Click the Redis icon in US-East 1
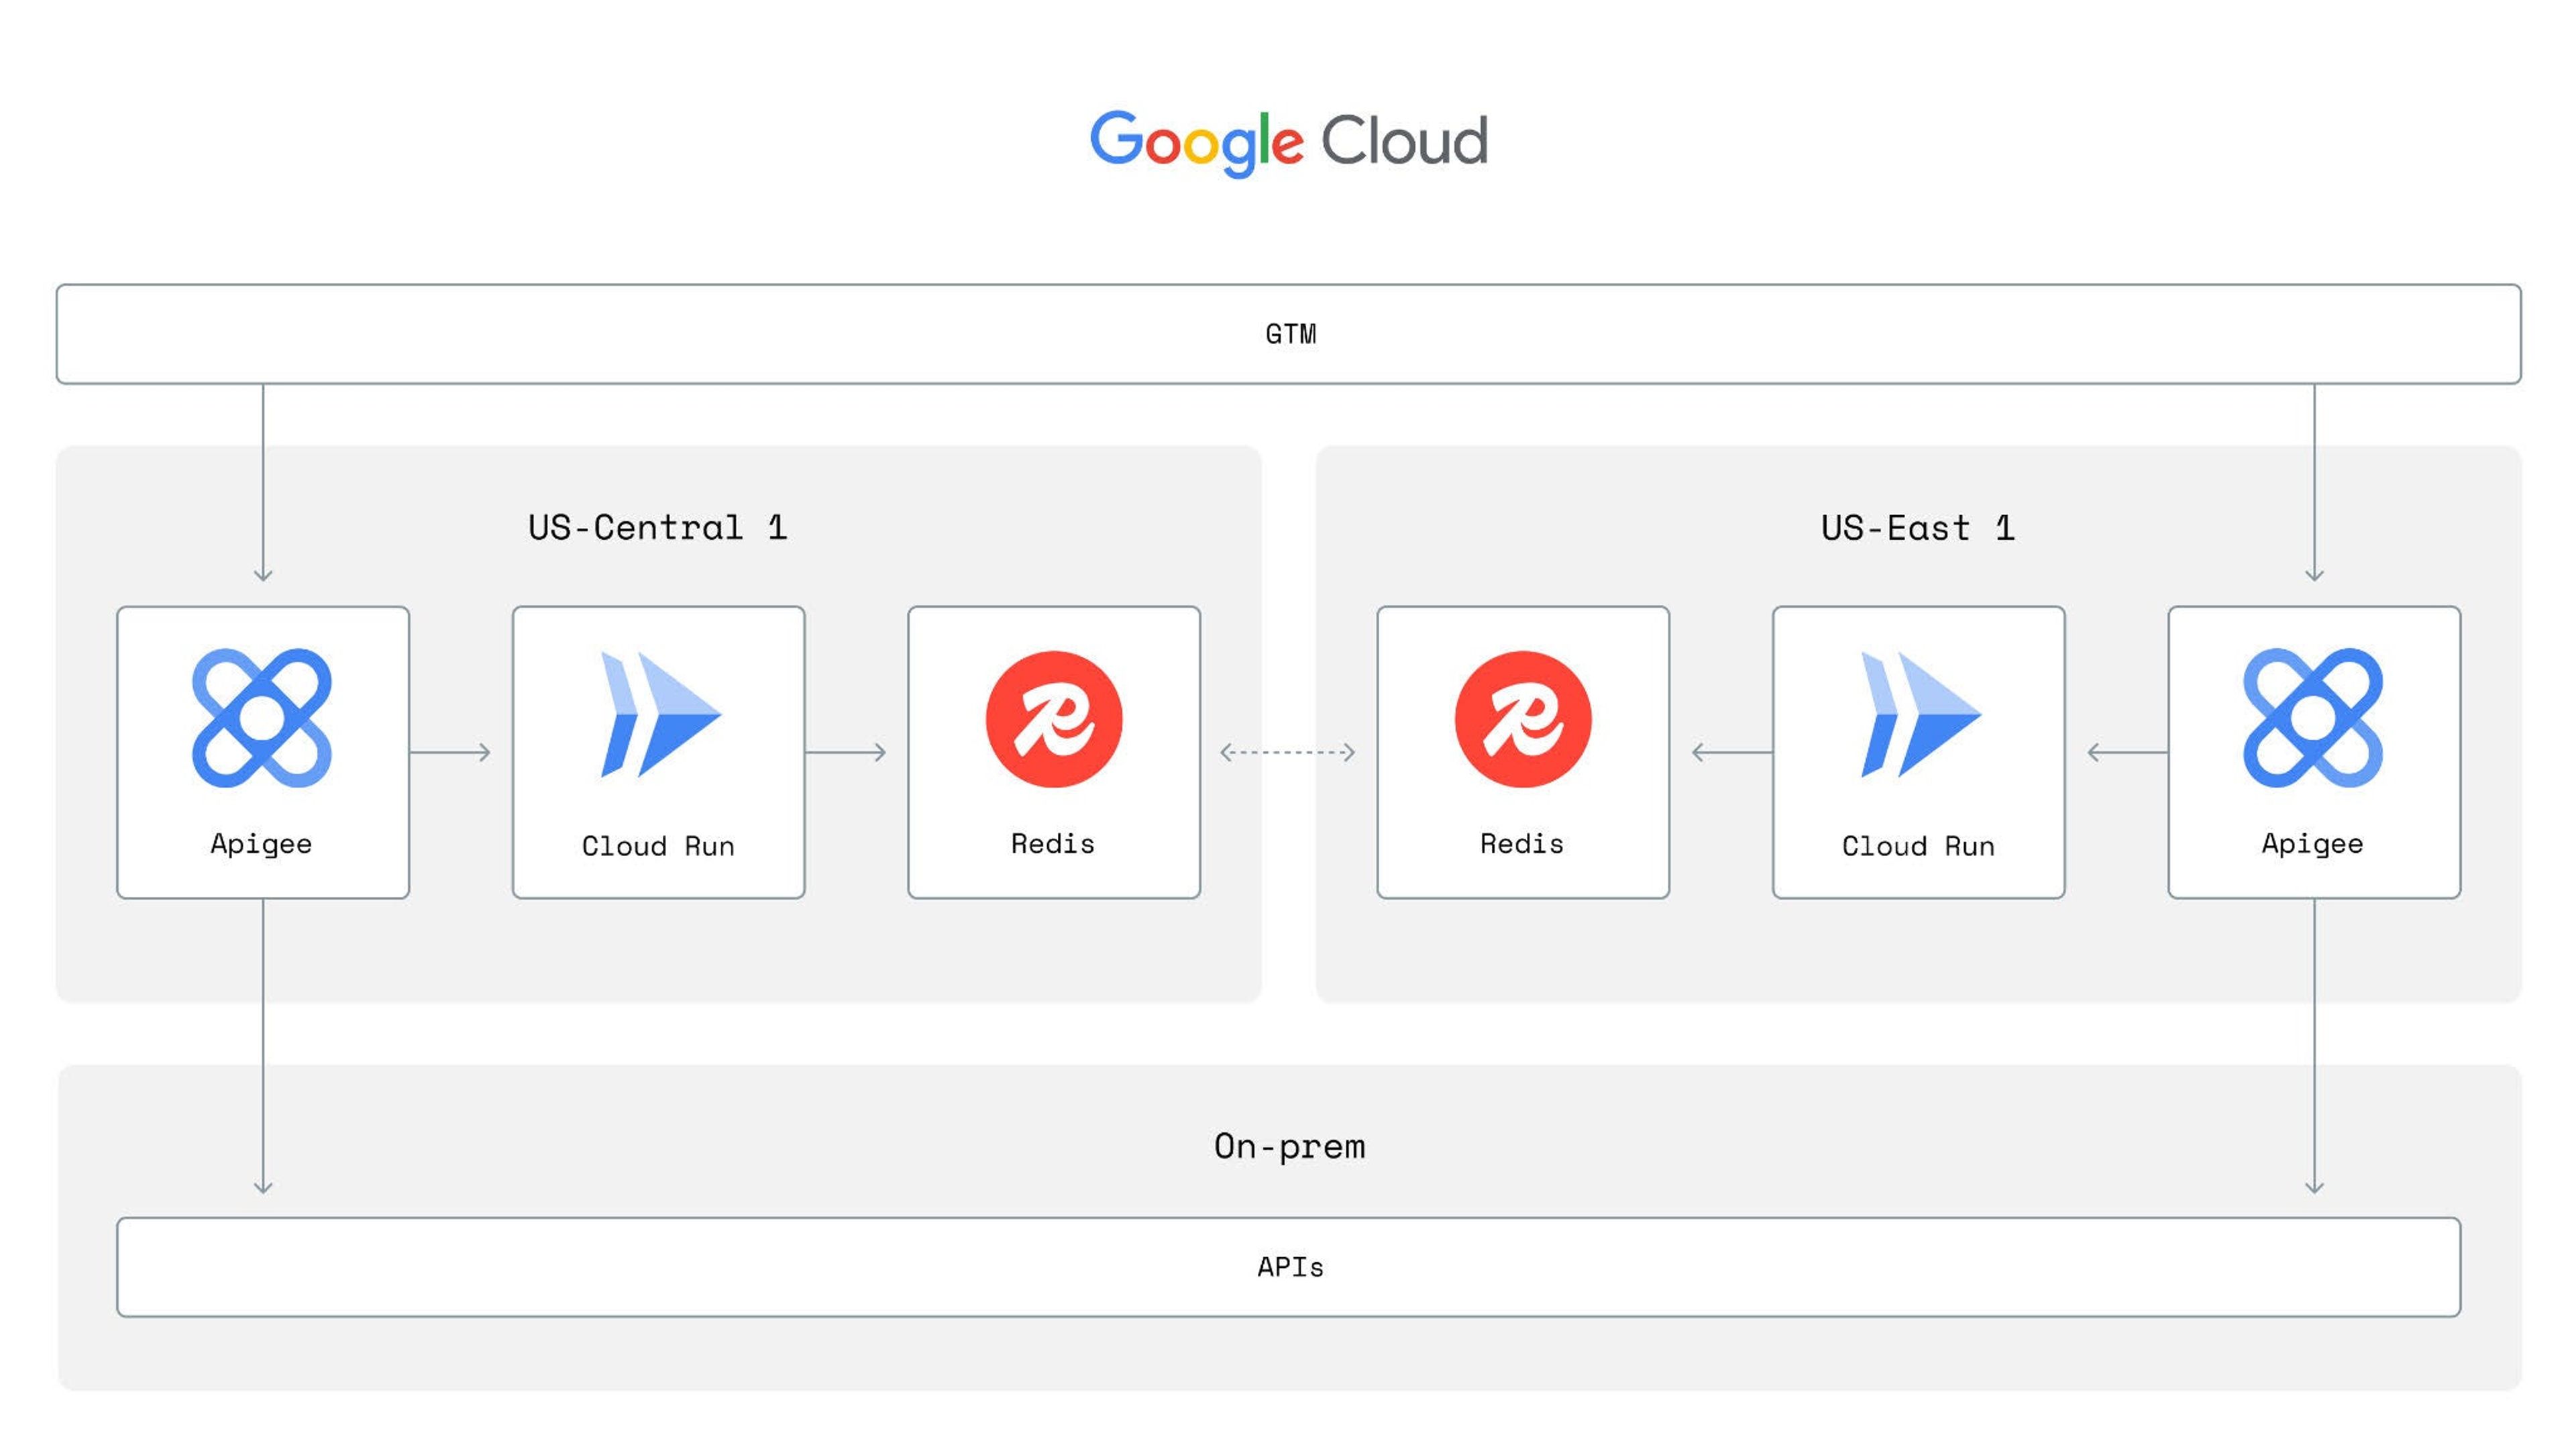Viewport: 2576px width, 1449px height. (x=1522, y=718)
